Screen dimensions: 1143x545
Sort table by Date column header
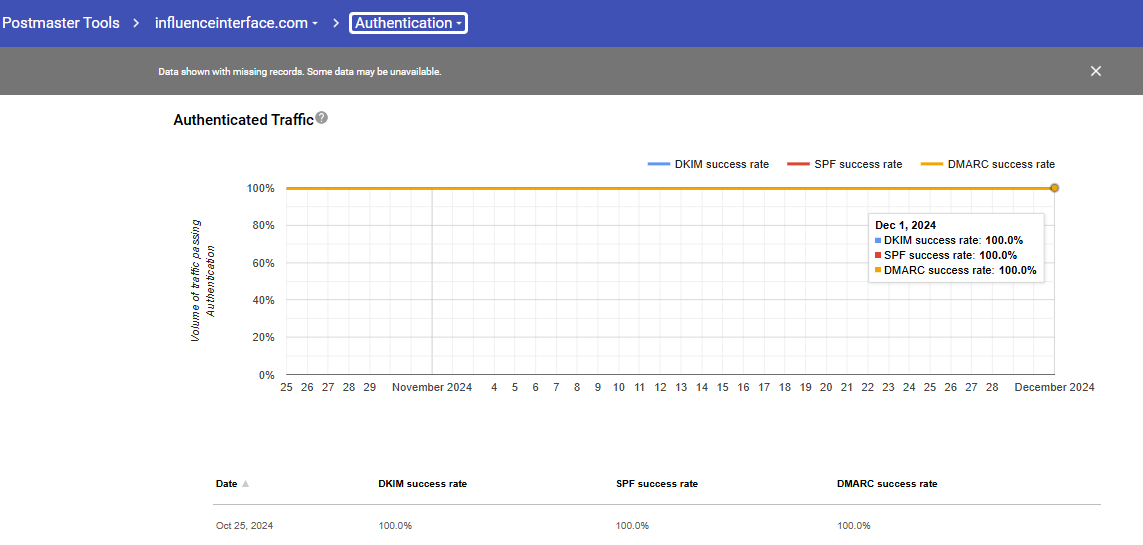tap(226, 484)
